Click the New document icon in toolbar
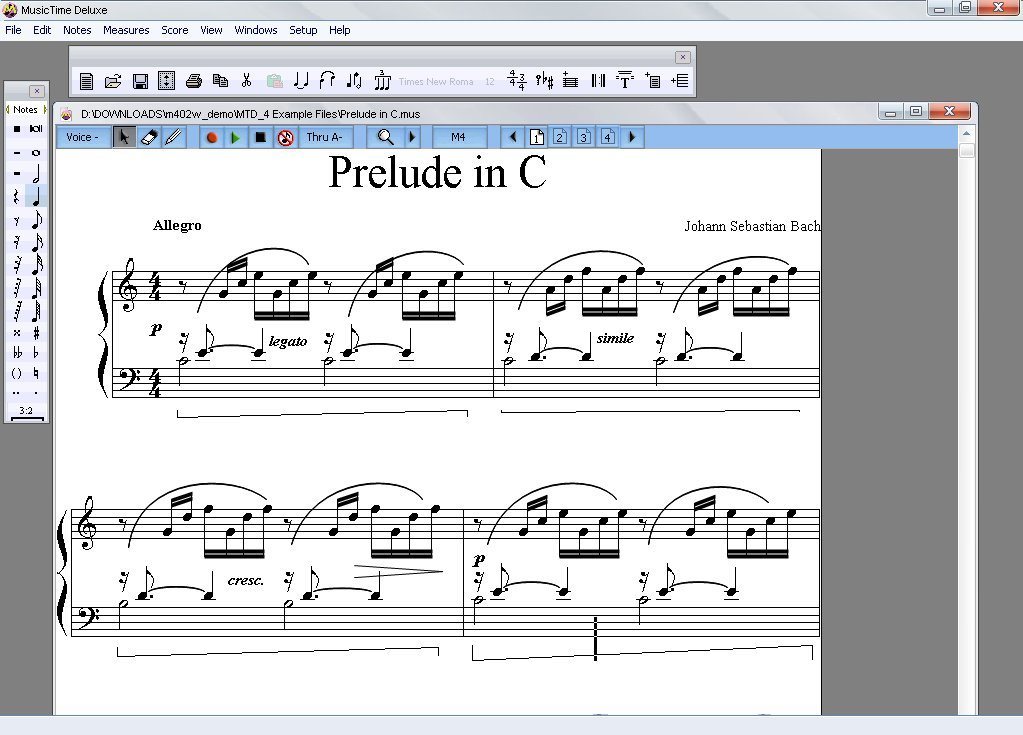 pos(86,81)
